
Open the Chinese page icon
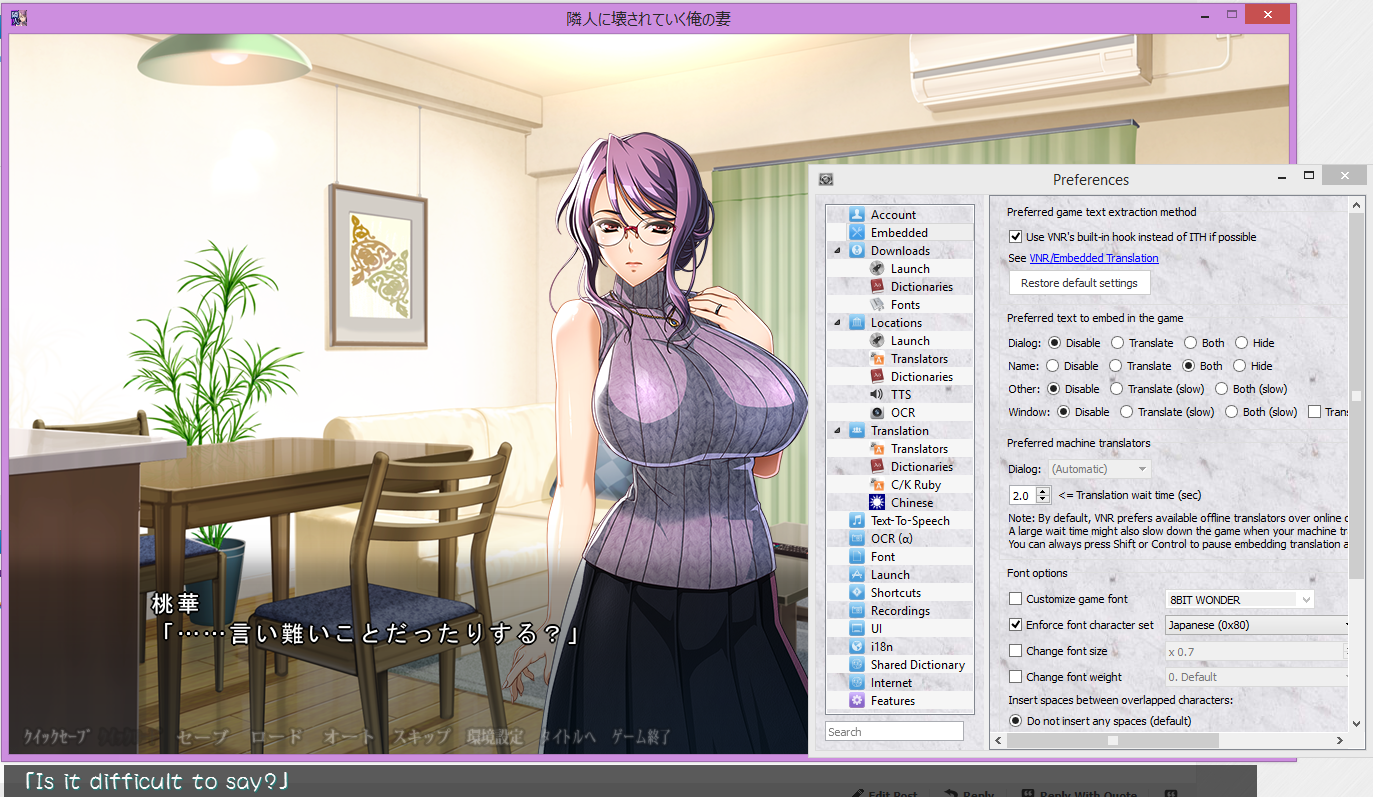click(877, 502)
